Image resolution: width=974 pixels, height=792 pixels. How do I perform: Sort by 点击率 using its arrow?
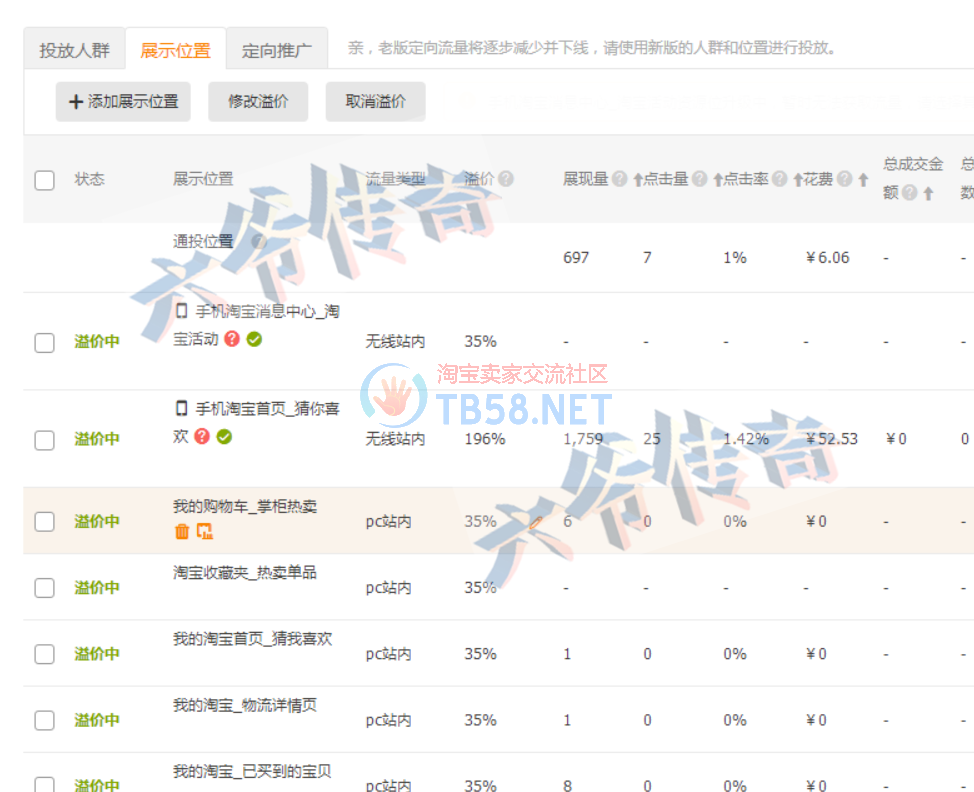click(798, 180)
